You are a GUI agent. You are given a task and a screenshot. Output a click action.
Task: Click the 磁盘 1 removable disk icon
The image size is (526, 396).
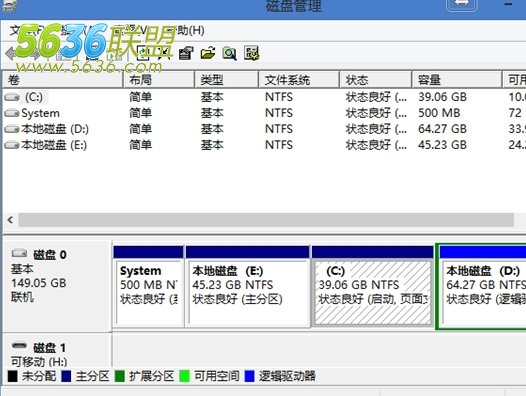tap(19, 345)
